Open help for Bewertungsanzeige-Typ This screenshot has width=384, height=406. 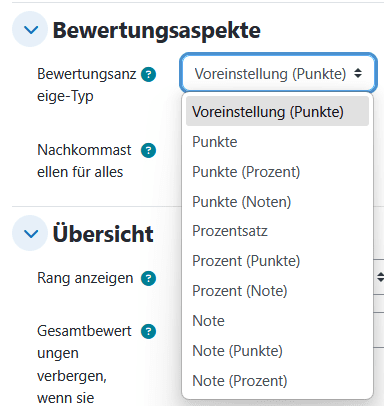(x=148, y=74)
